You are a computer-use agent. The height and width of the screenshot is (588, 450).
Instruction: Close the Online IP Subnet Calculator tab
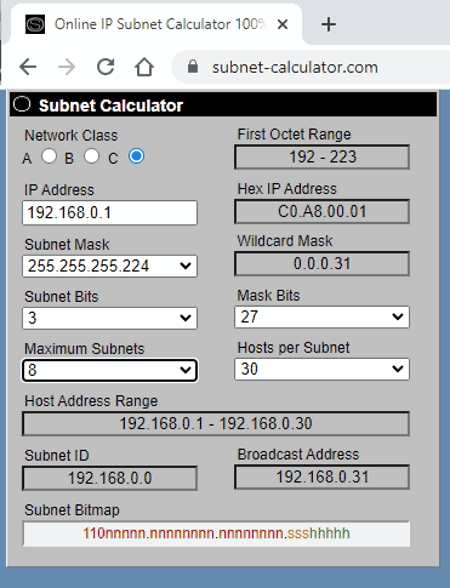[x=282, y=25]
